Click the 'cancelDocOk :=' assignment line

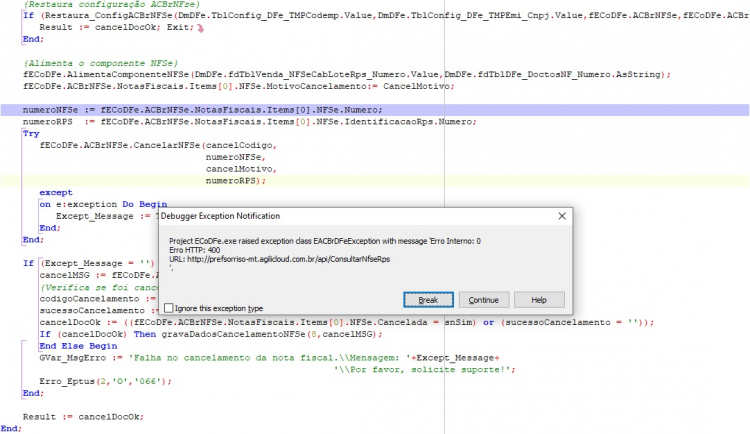coord(346,323)
